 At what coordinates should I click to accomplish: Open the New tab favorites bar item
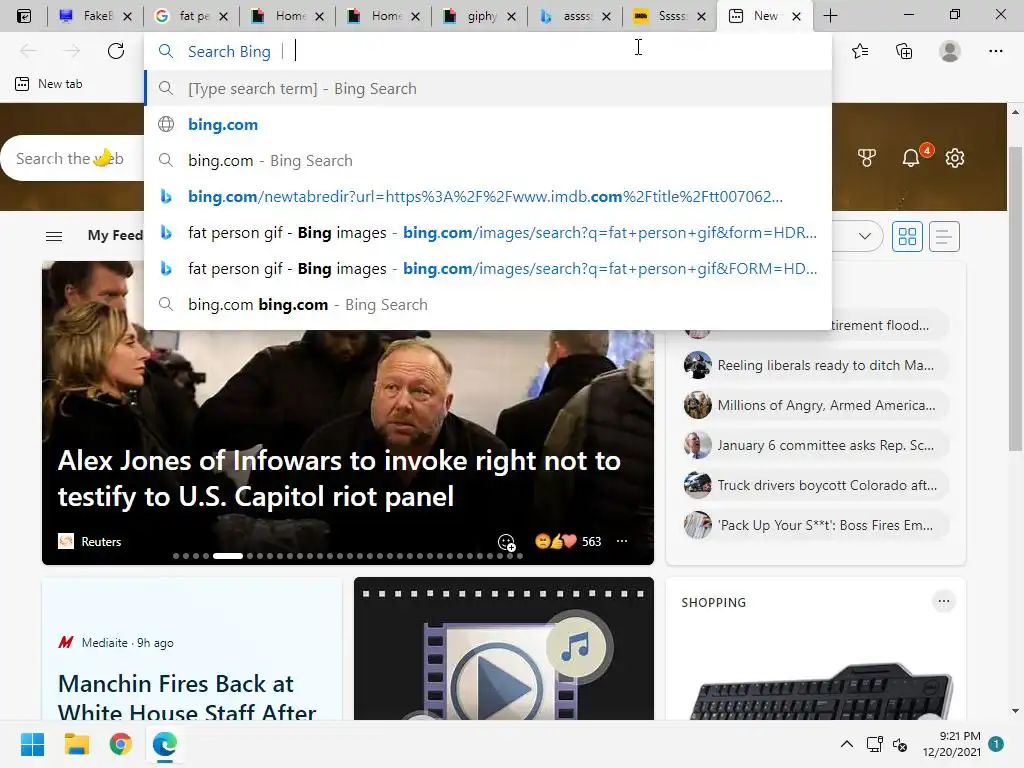tap(49, 84)
